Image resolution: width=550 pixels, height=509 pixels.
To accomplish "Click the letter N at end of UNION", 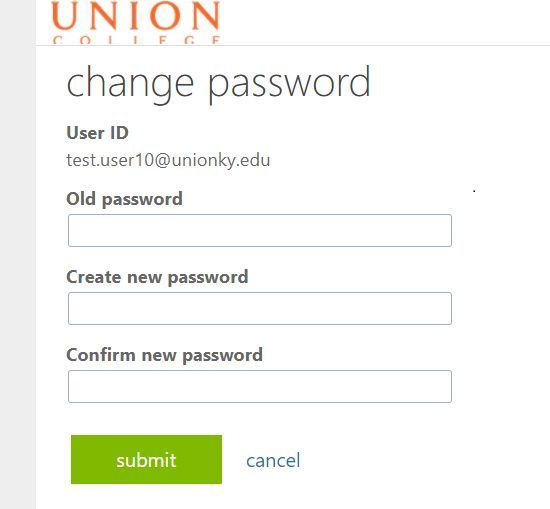I will click(206, 15).
